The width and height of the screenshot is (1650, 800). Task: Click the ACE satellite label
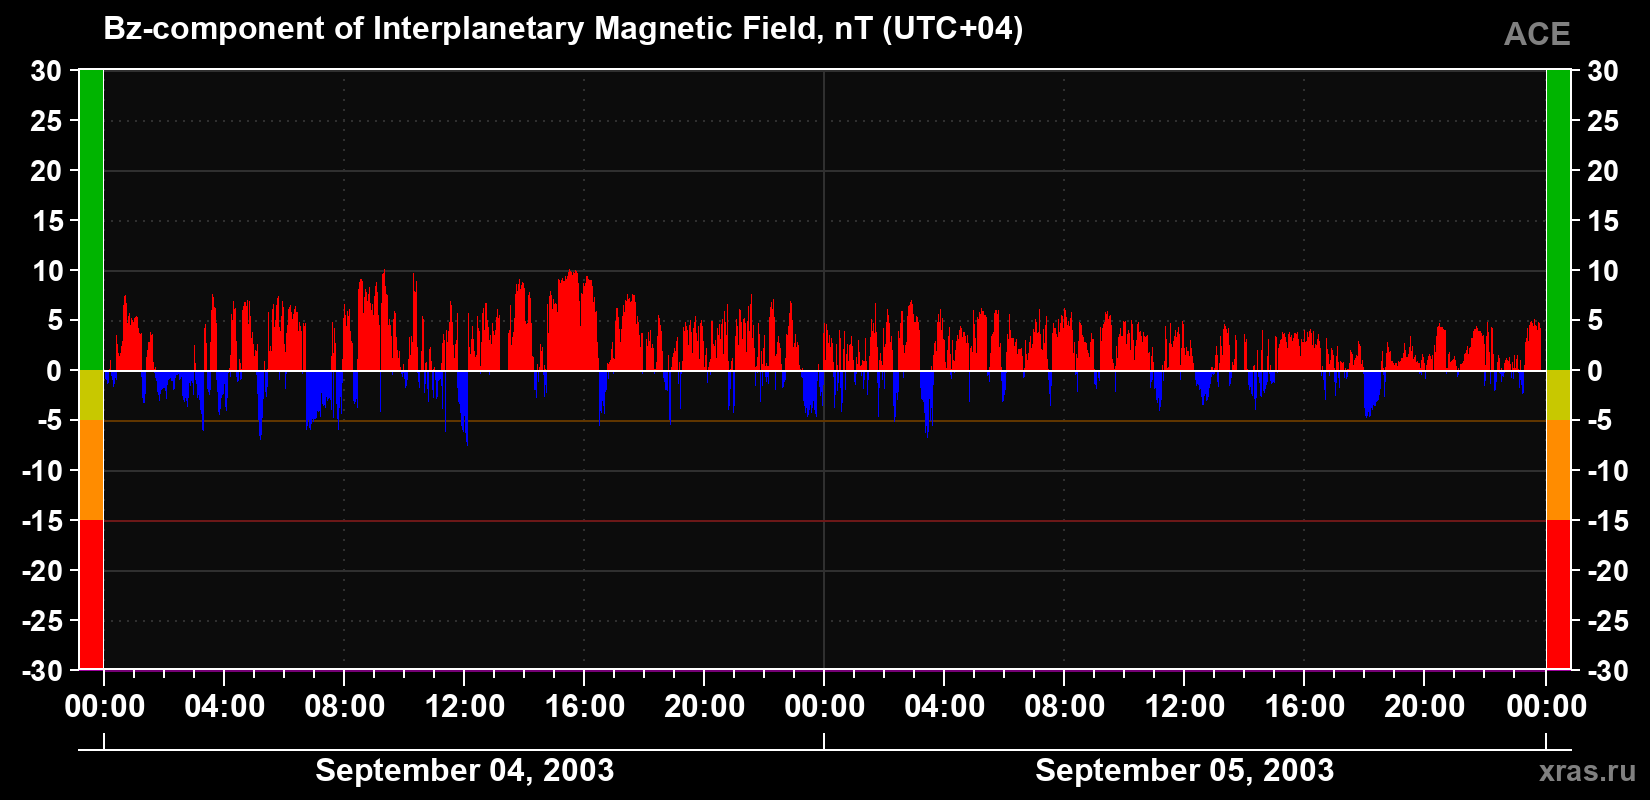[x=1537, y=34]
